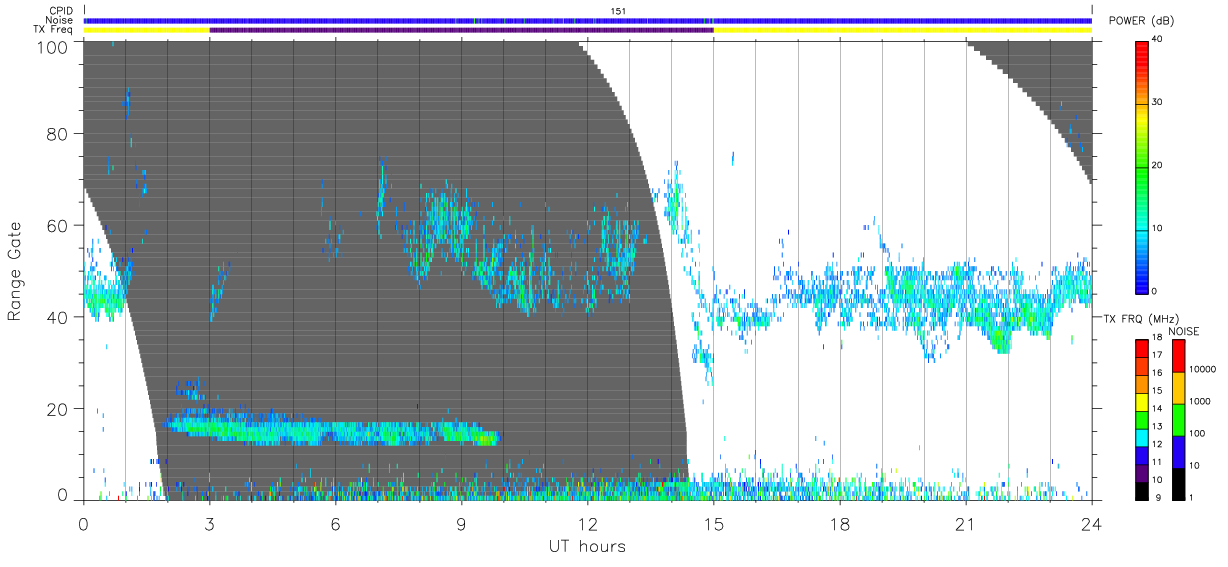Click the TX Freq row label
The image size is (1228, 567).
[x=53, y=30]
